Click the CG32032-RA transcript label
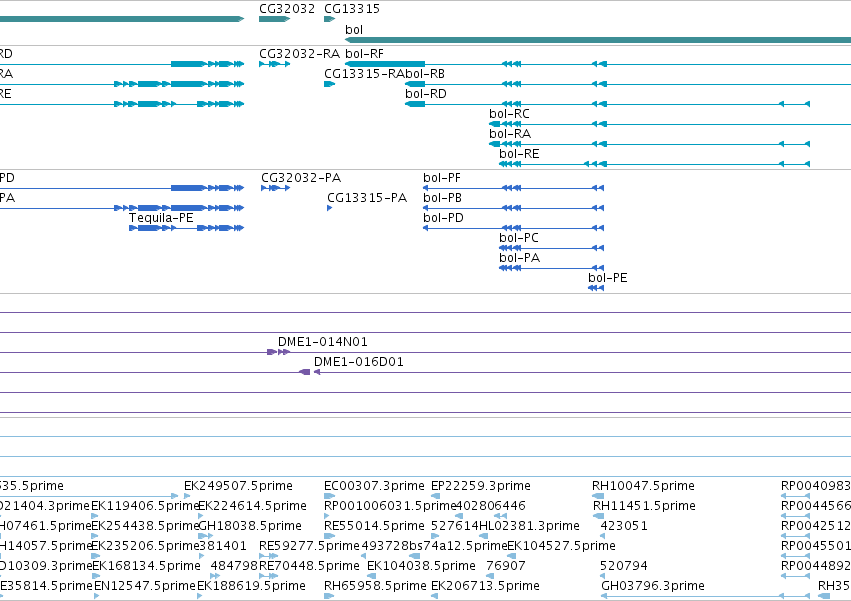The width and height of the screenshot is (851, 601). tap(299, 54)
